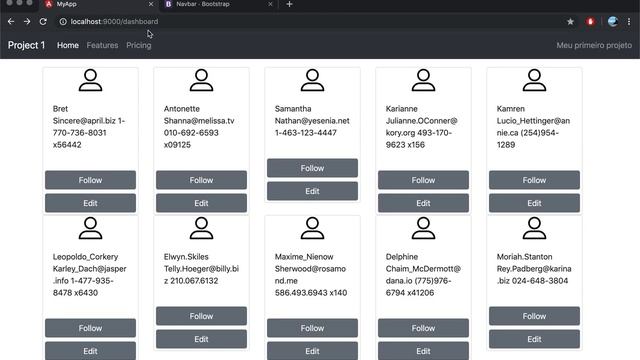Close the MyApp tab
The image size is (640, 360).
(151, 4)
